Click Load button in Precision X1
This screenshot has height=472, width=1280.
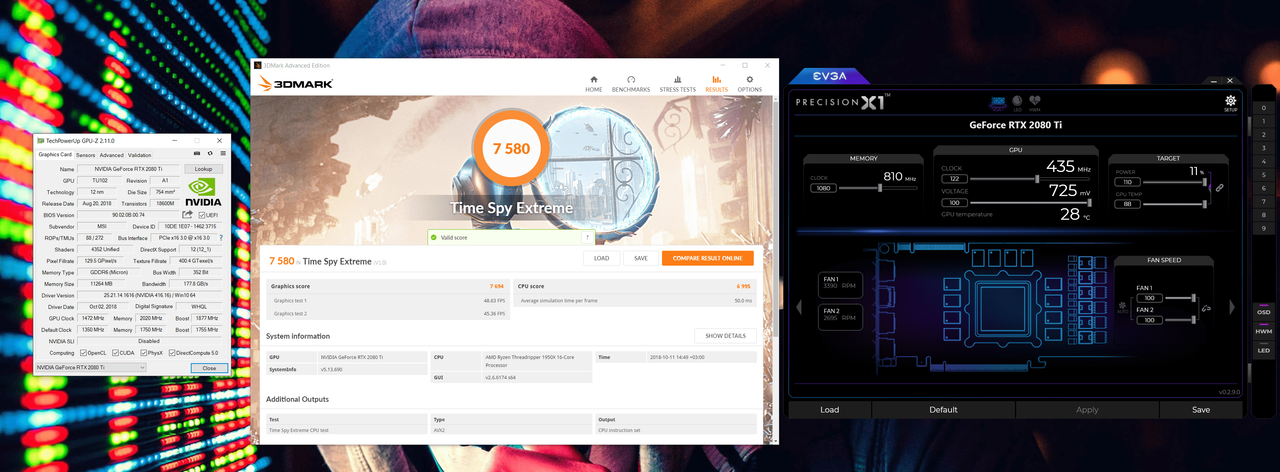point(829,409)
